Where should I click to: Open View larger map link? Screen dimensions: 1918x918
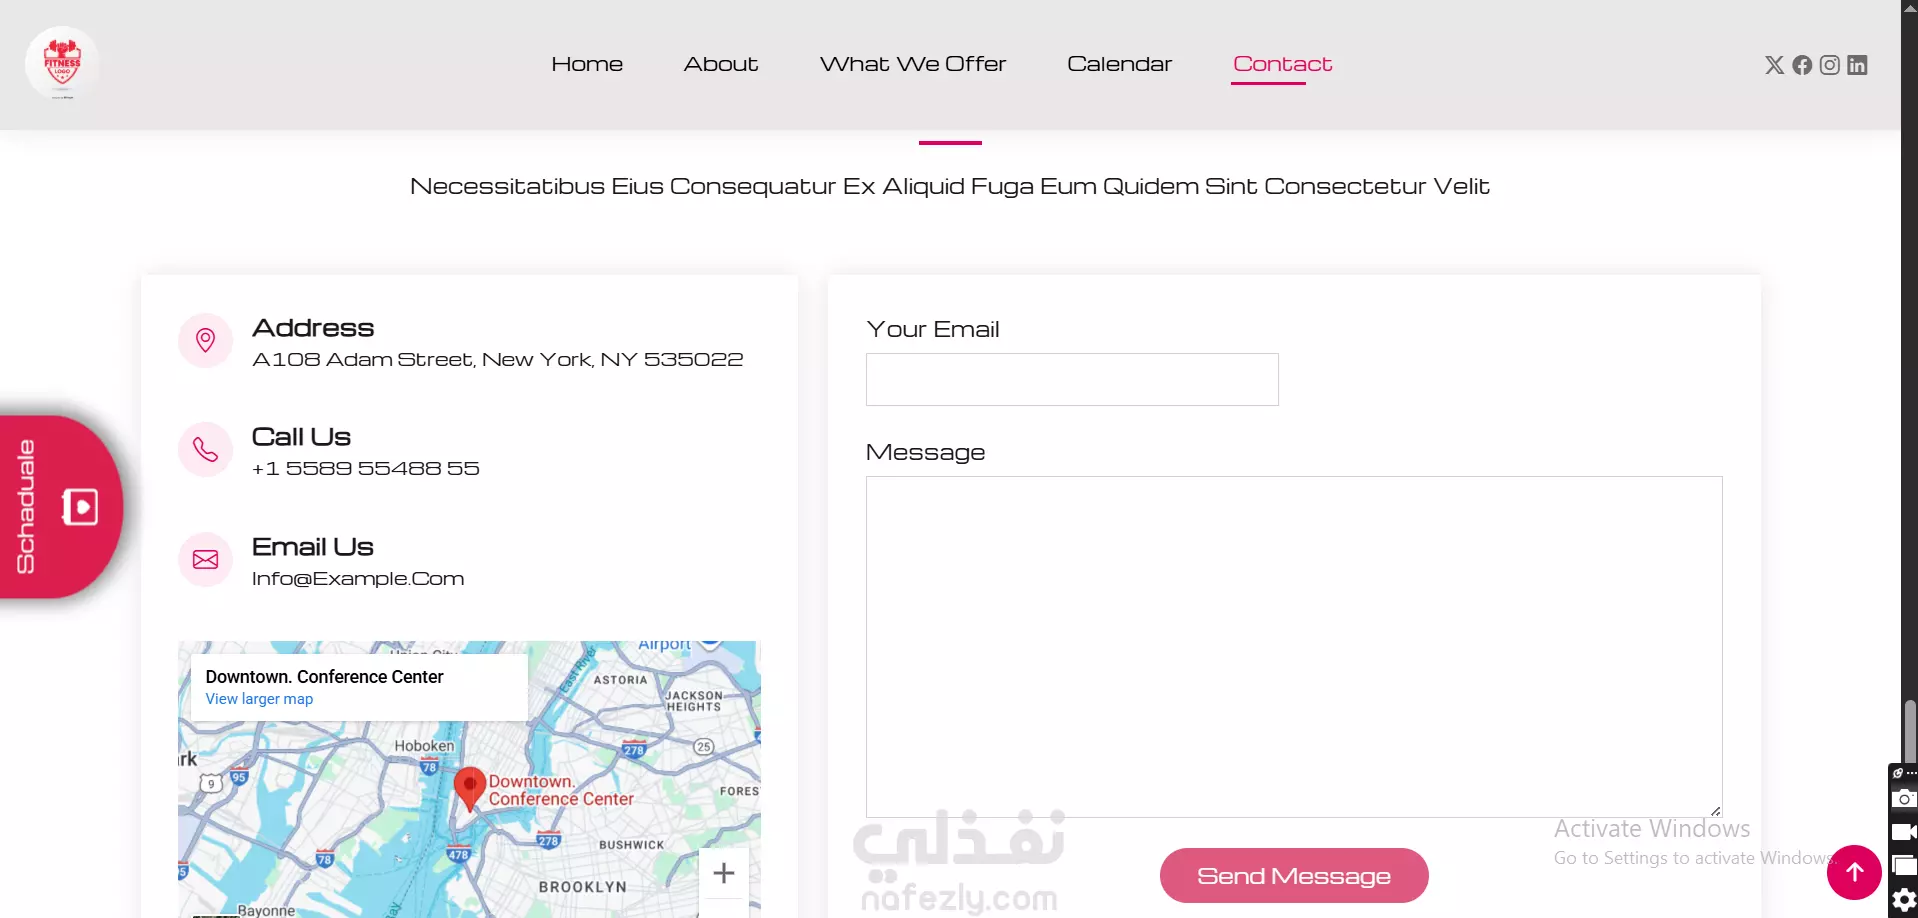(259, 699)
